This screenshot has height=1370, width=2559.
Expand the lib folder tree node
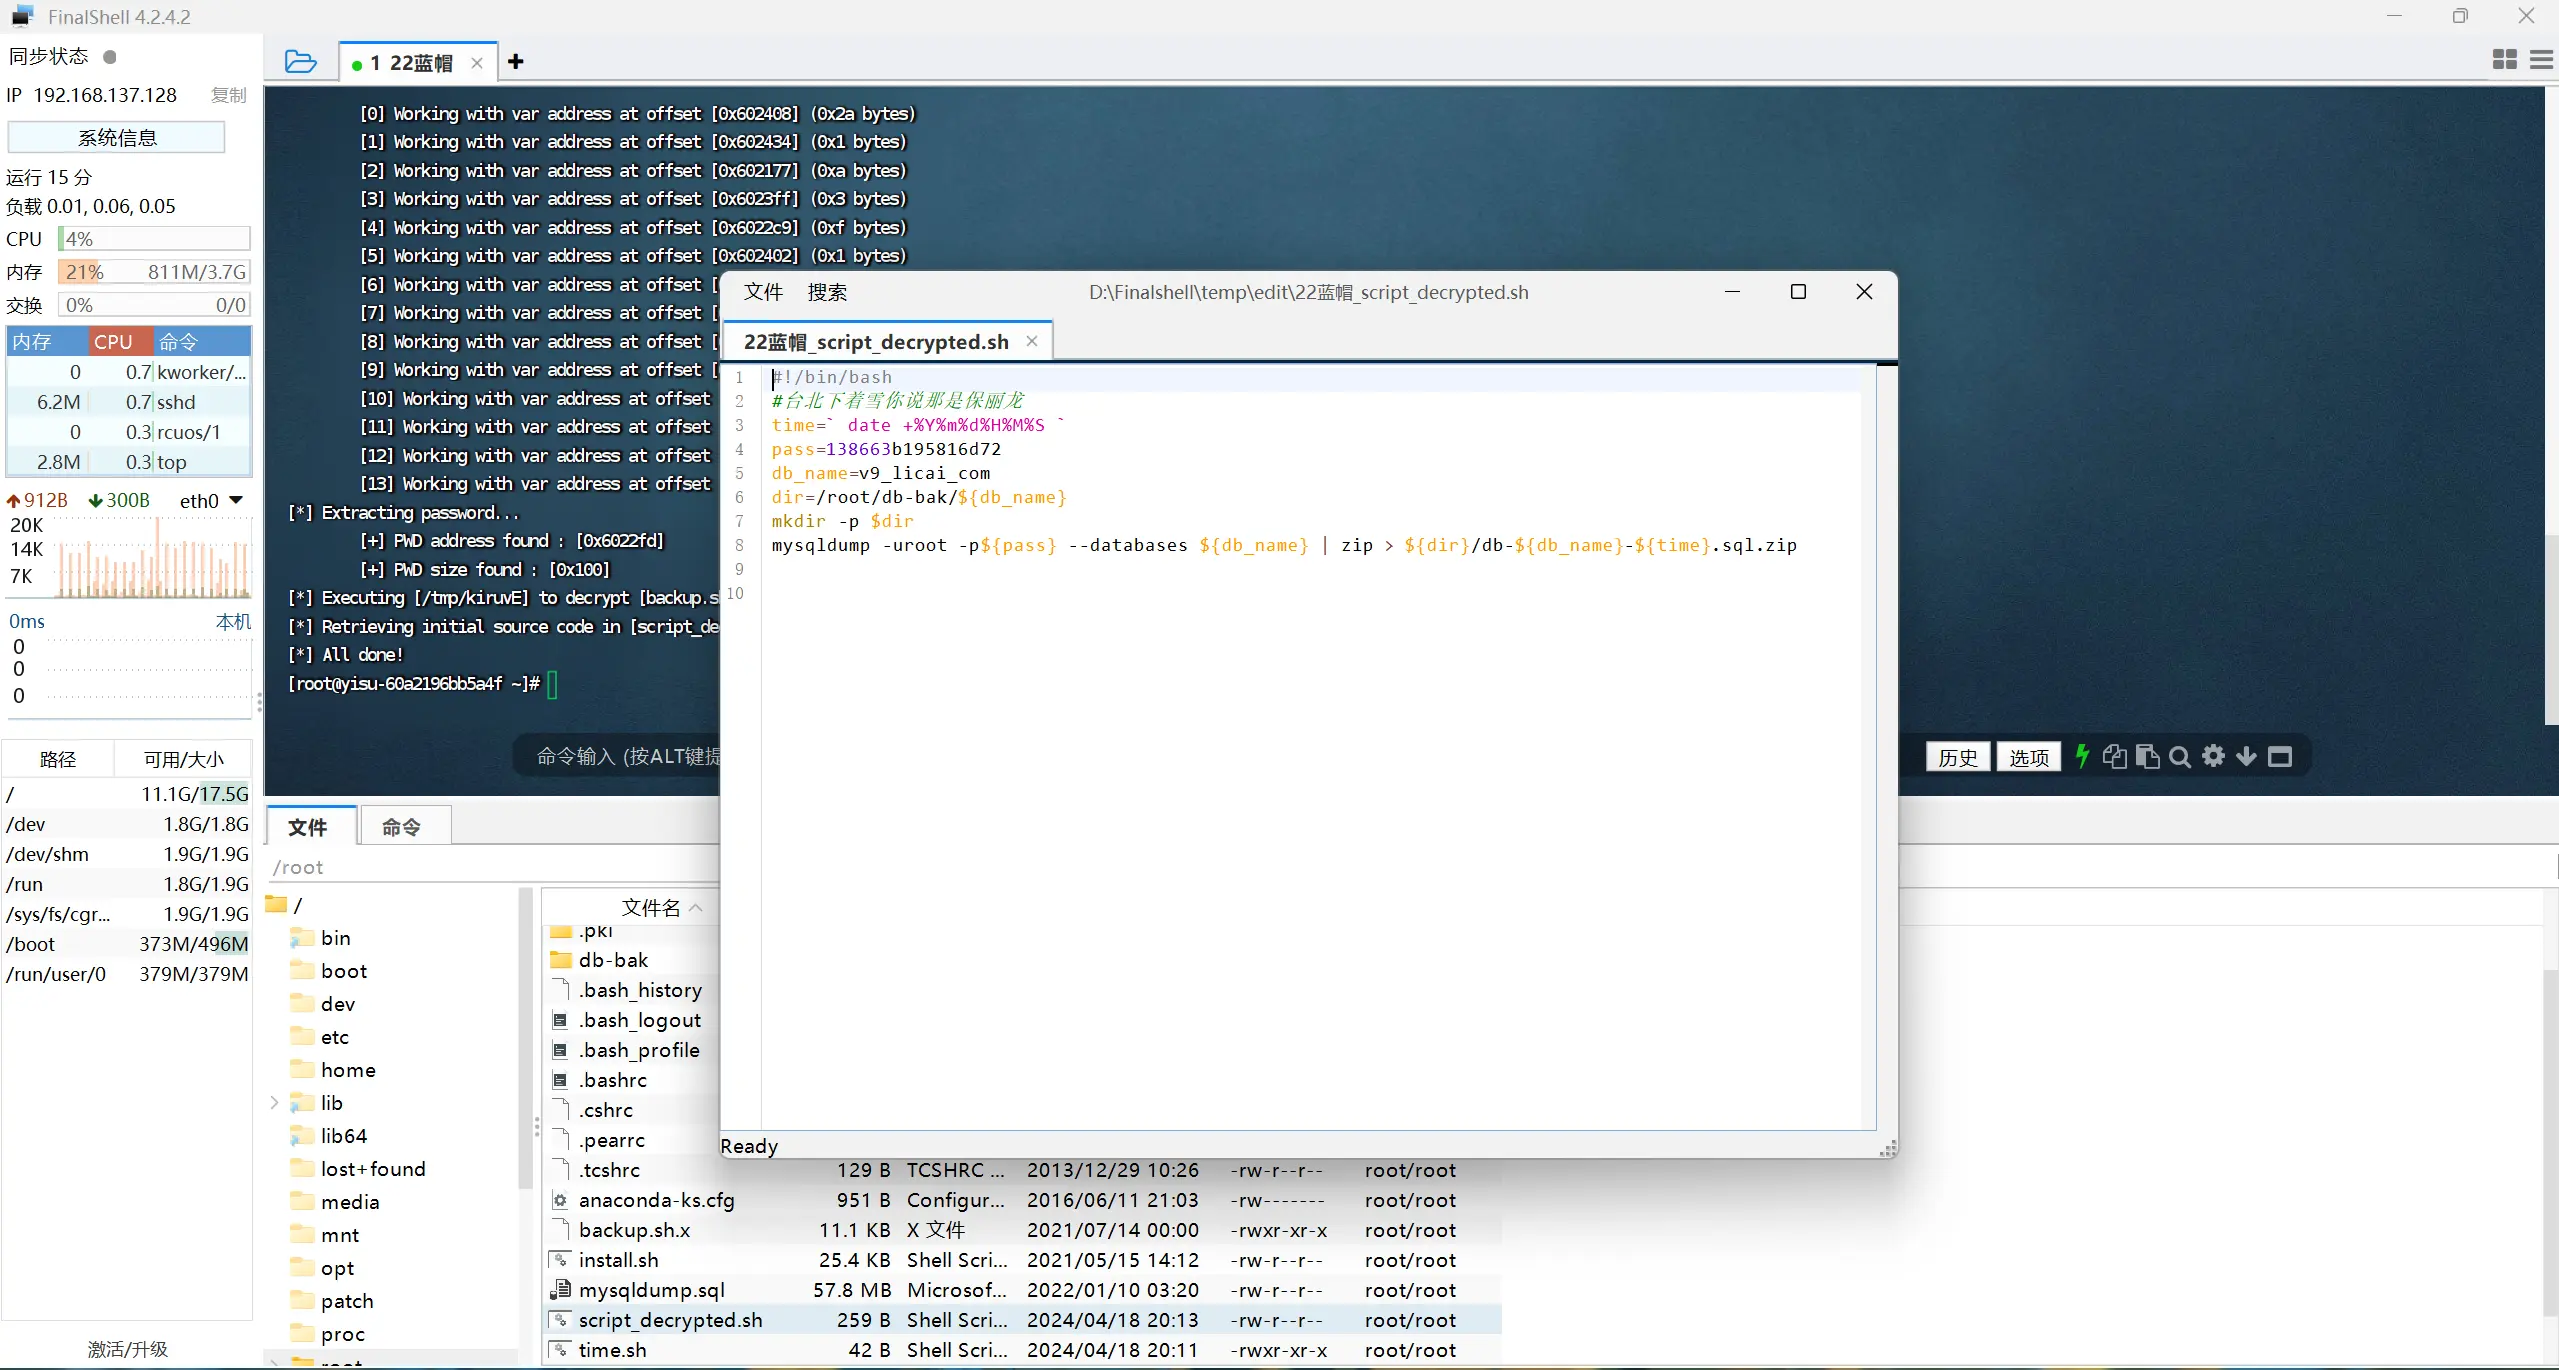pyautogui.click(x=274, y=1102)
